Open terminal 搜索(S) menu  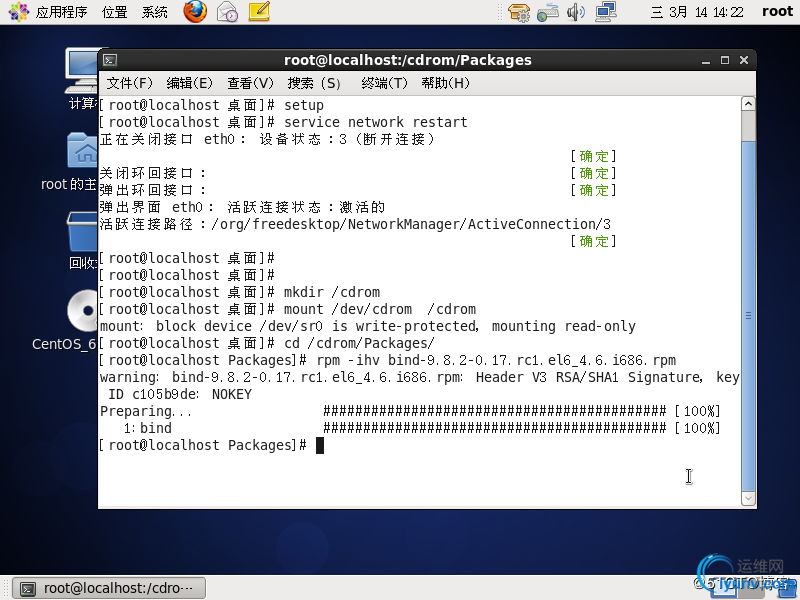(x=314, y=83)
